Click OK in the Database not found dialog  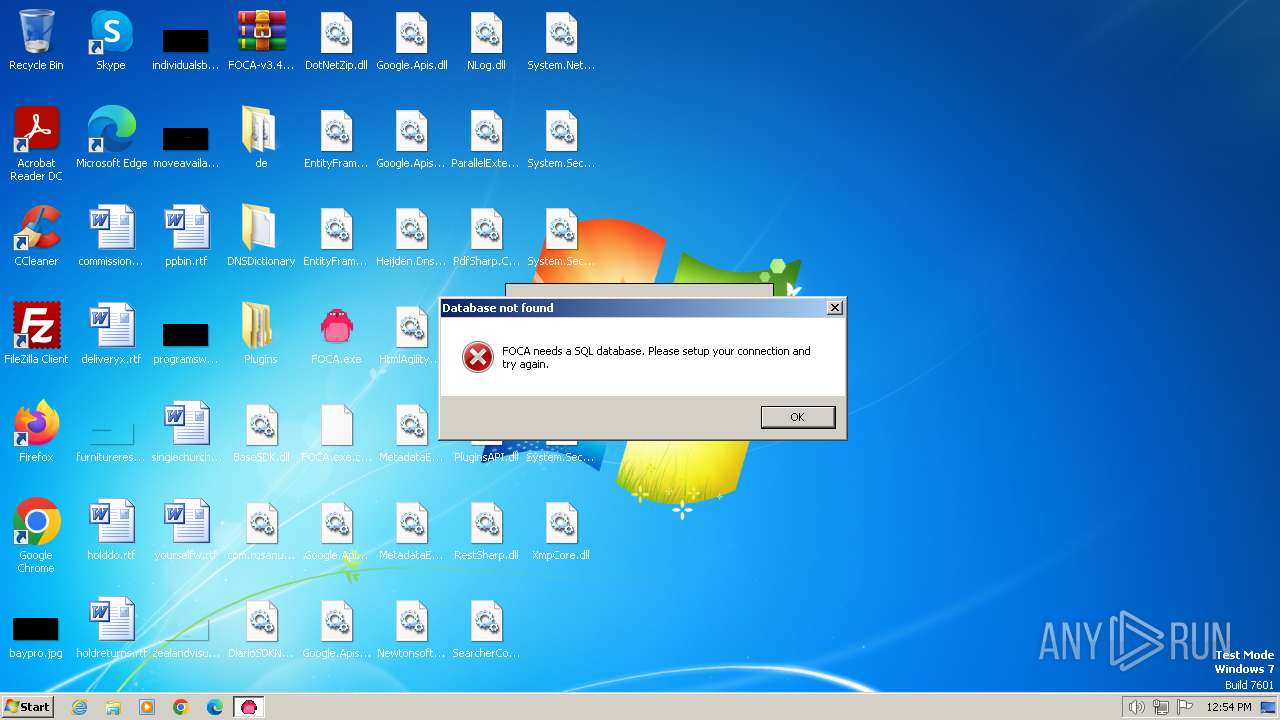tap(797, 417)
